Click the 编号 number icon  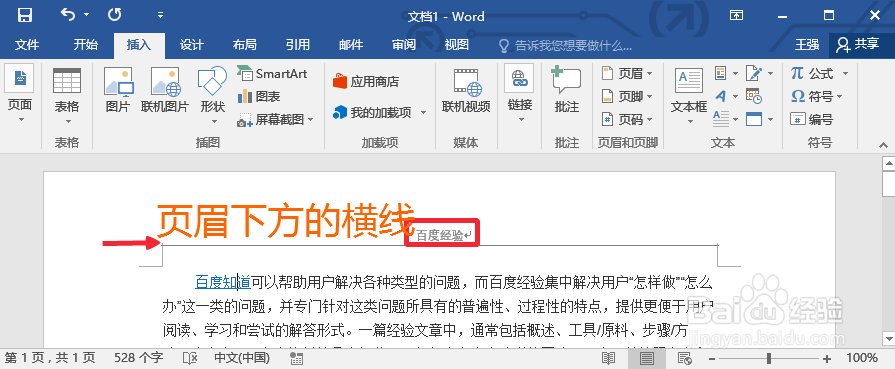(812, 119)
